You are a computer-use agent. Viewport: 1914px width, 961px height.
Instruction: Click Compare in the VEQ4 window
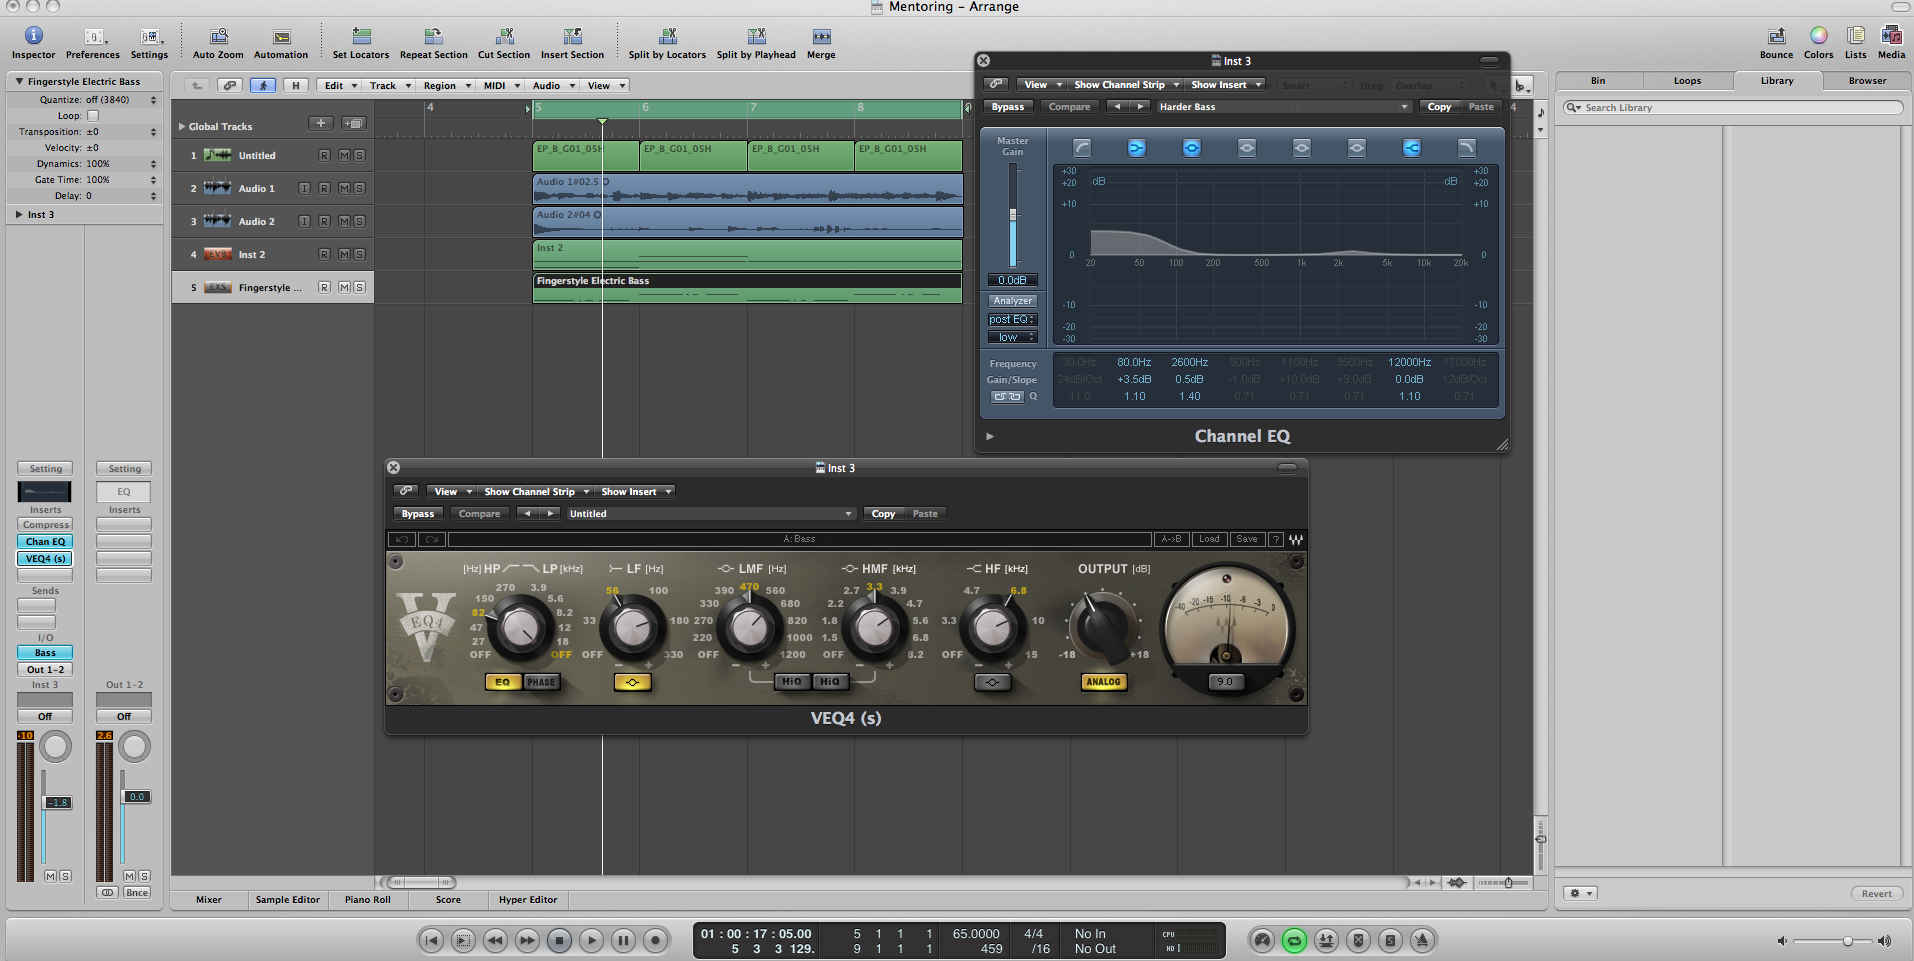coord(479,514)
